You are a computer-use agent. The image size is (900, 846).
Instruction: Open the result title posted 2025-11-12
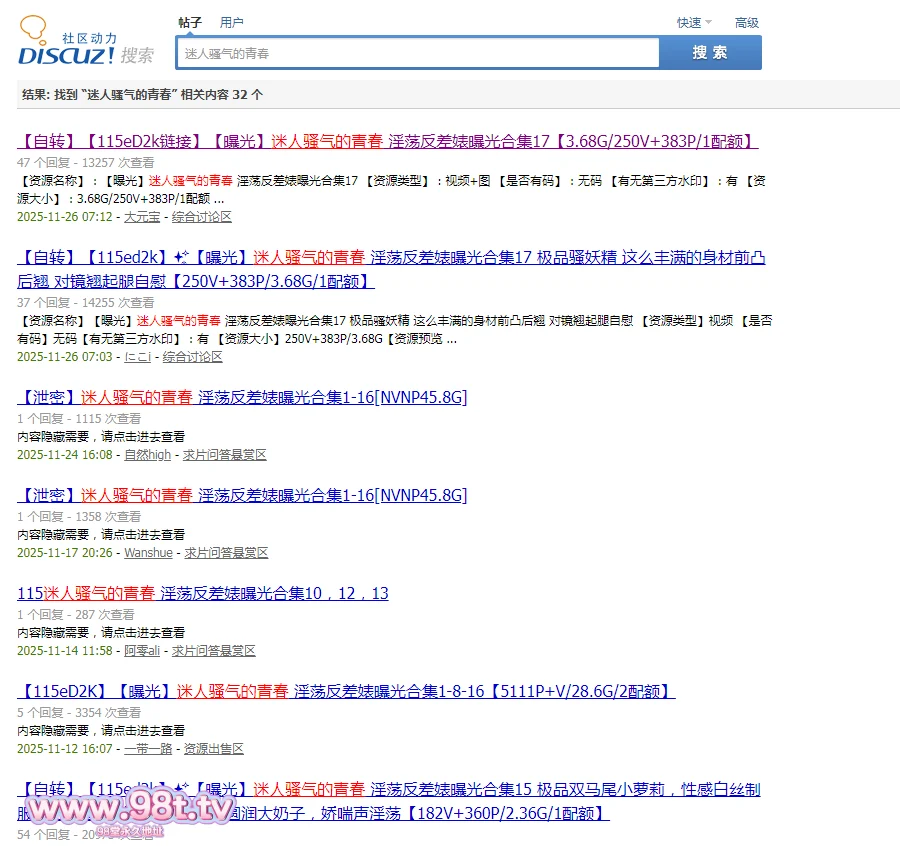(346, 691)
